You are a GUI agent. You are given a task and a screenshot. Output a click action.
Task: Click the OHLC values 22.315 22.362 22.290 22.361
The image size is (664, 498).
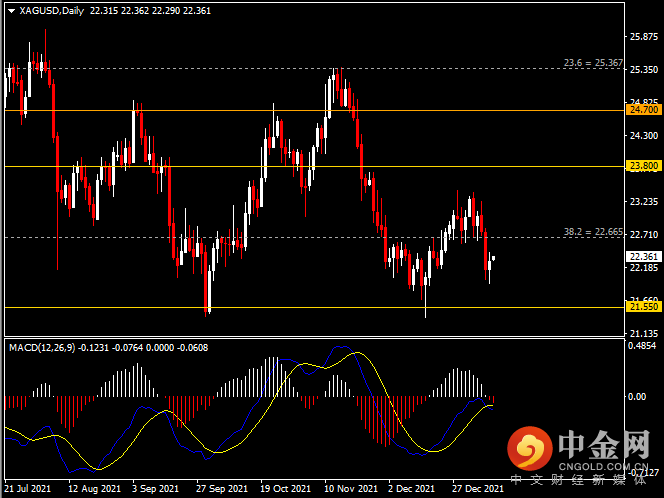[150, 11]
